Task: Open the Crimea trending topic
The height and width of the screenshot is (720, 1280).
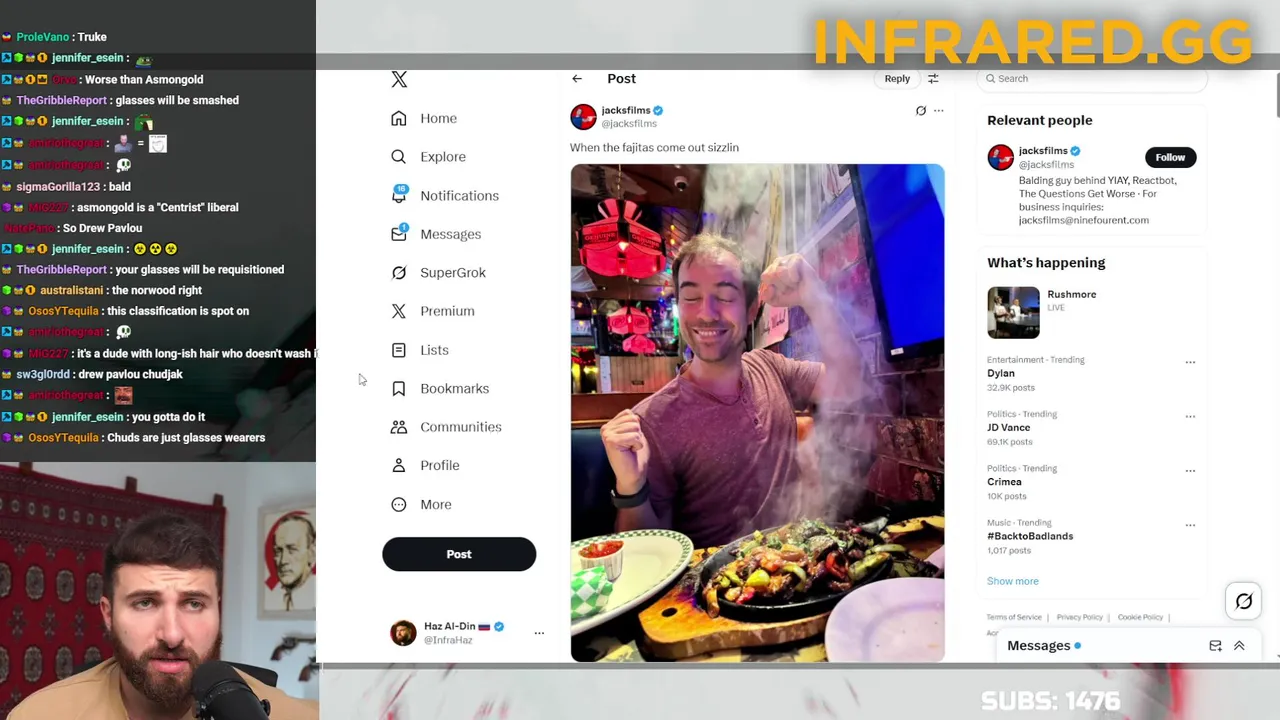Action: point(1004,482)
